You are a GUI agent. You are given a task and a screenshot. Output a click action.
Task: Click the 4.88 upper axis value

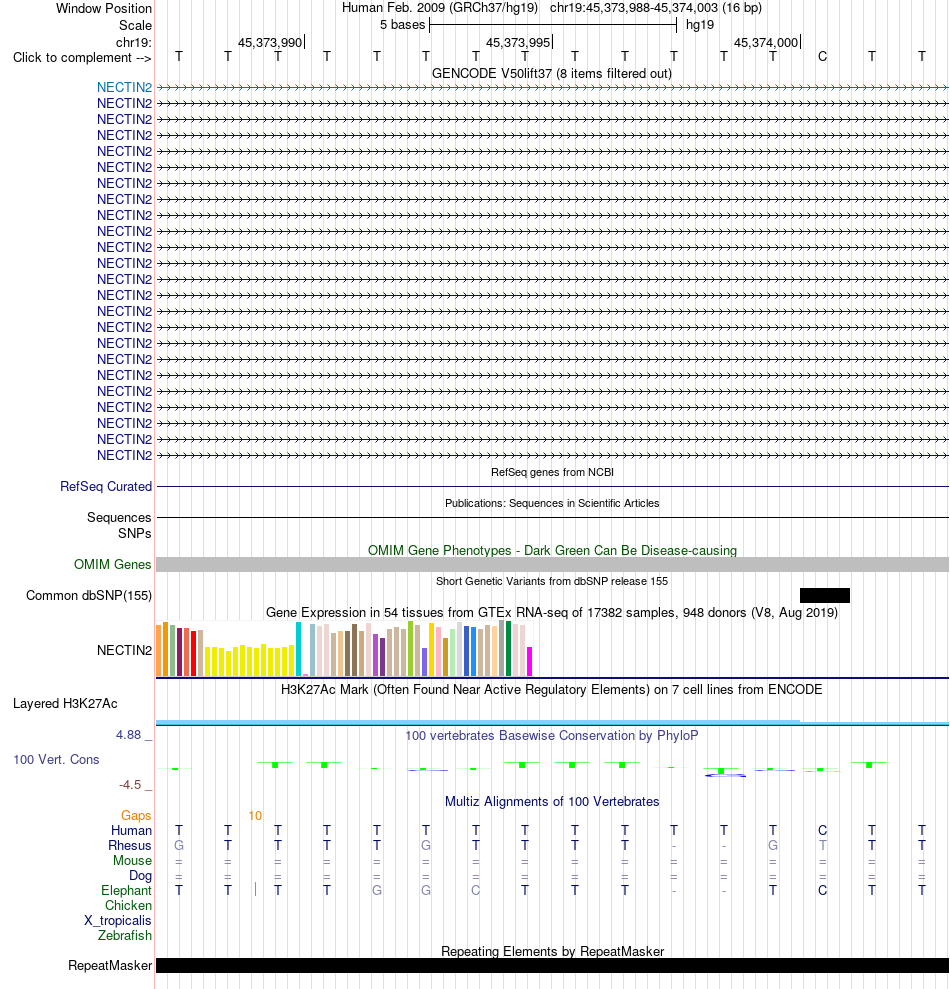tap(128, 734)
